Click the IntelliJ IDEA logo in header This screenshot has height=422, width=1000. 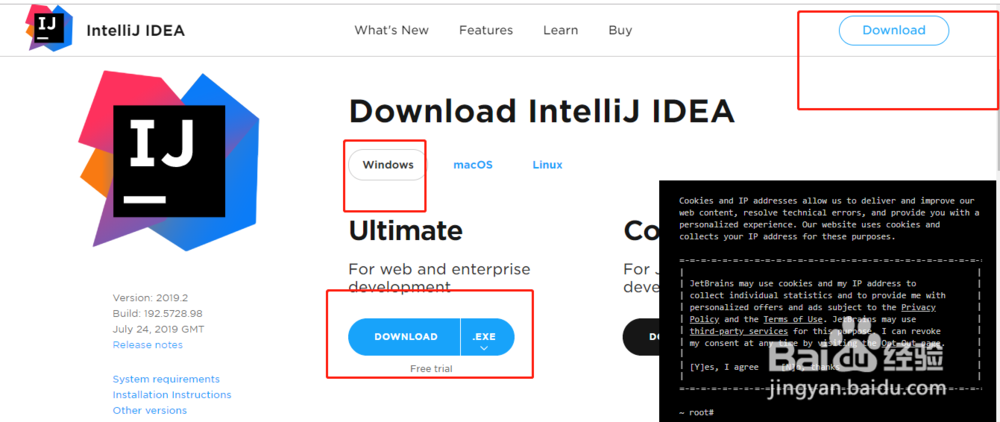(x=50, y=28)
